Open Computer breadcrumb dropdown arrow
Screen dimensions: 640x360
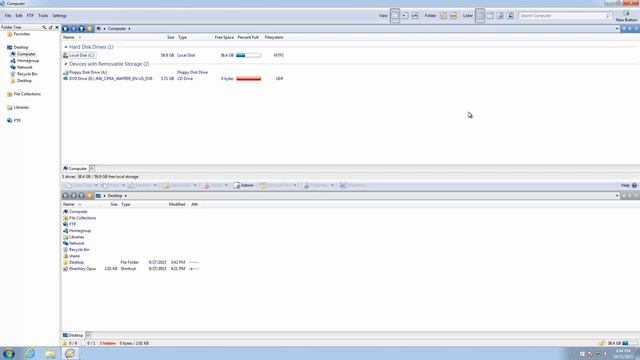coord(129,29)
